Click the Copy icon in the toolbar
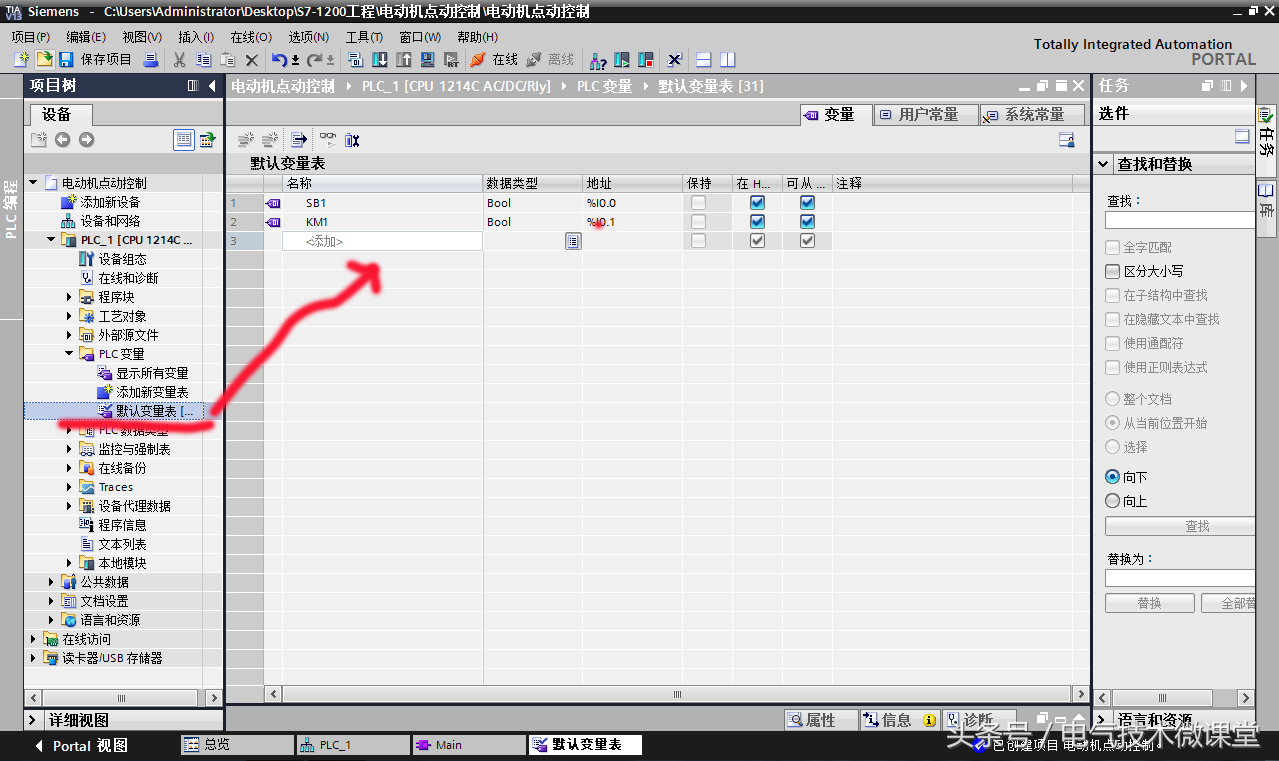The height and width of the screenshot is (761, 1279). (204, 60)
